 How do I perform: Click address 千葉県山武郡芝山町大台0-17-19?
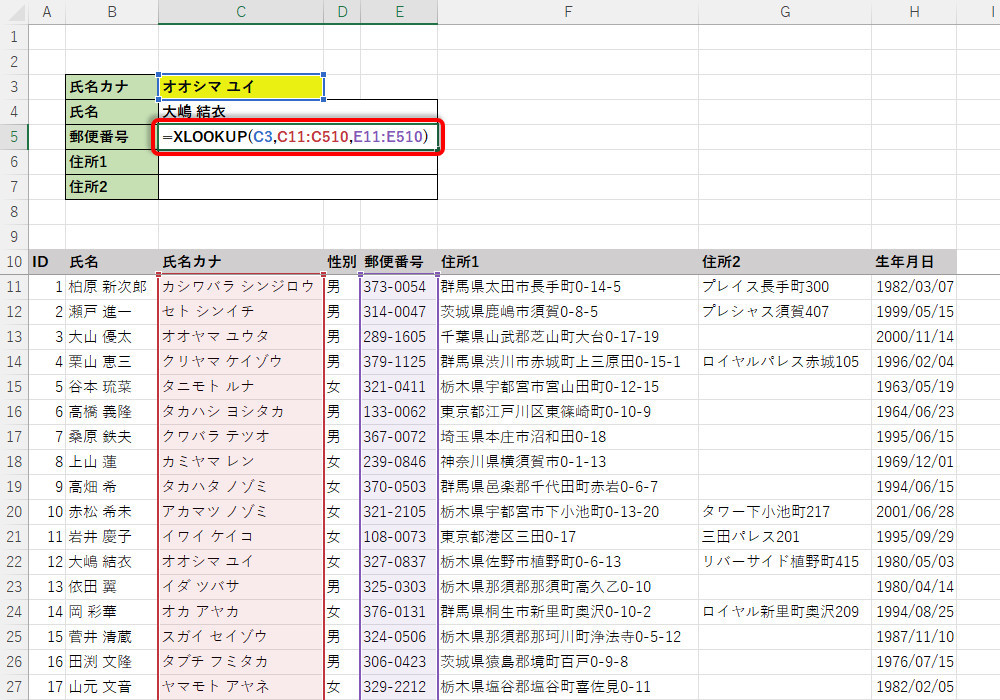[x=568, y=337]
